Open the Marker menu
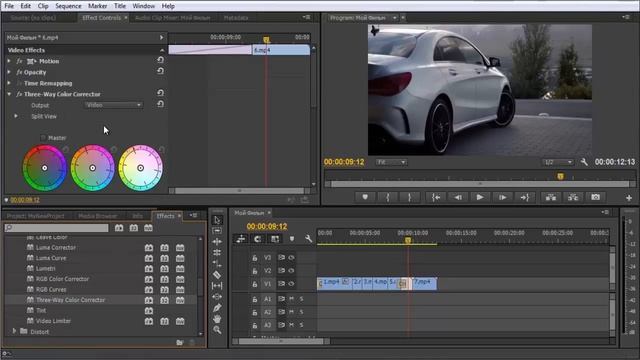The height and width of the screenshot is (360, 640). click(x=98, y=6)
